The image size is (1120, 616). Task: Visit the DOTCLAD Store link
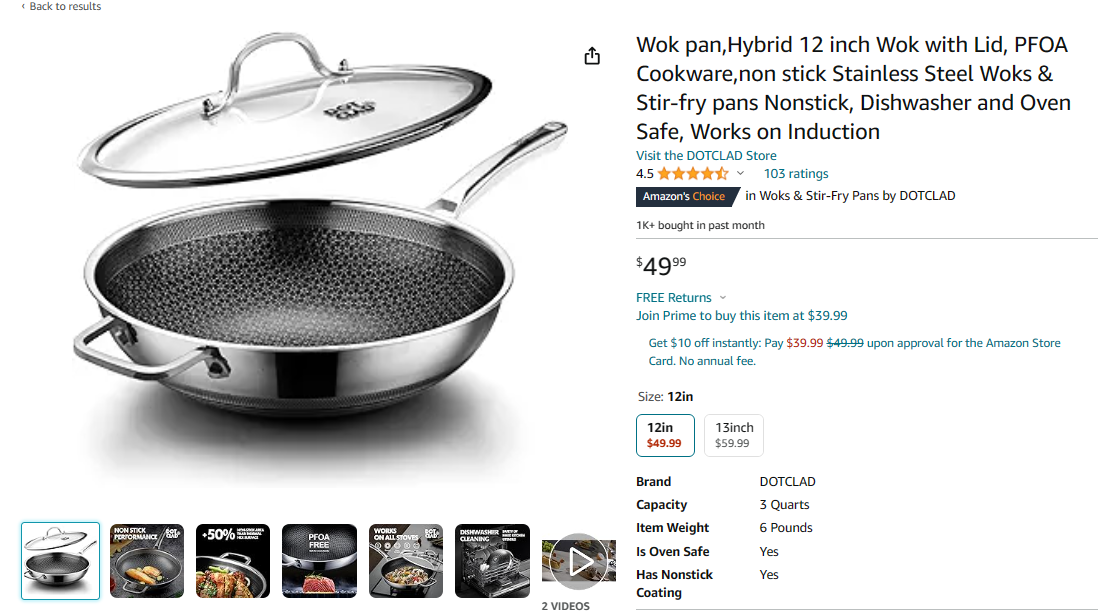click(706, 156)
